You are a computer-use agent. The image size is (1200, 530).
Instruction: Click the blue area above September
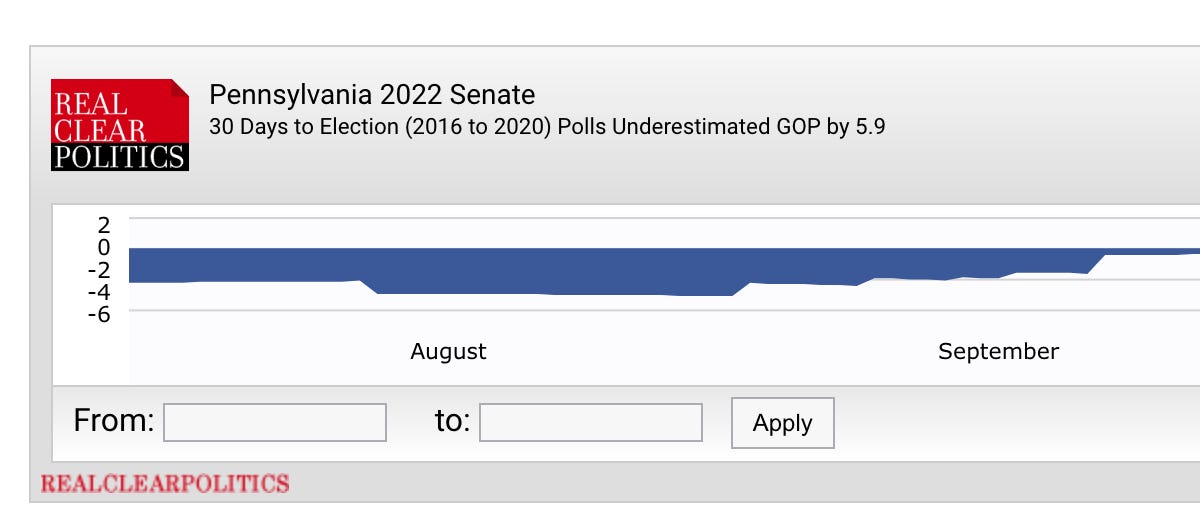click(x=998, y=262)
